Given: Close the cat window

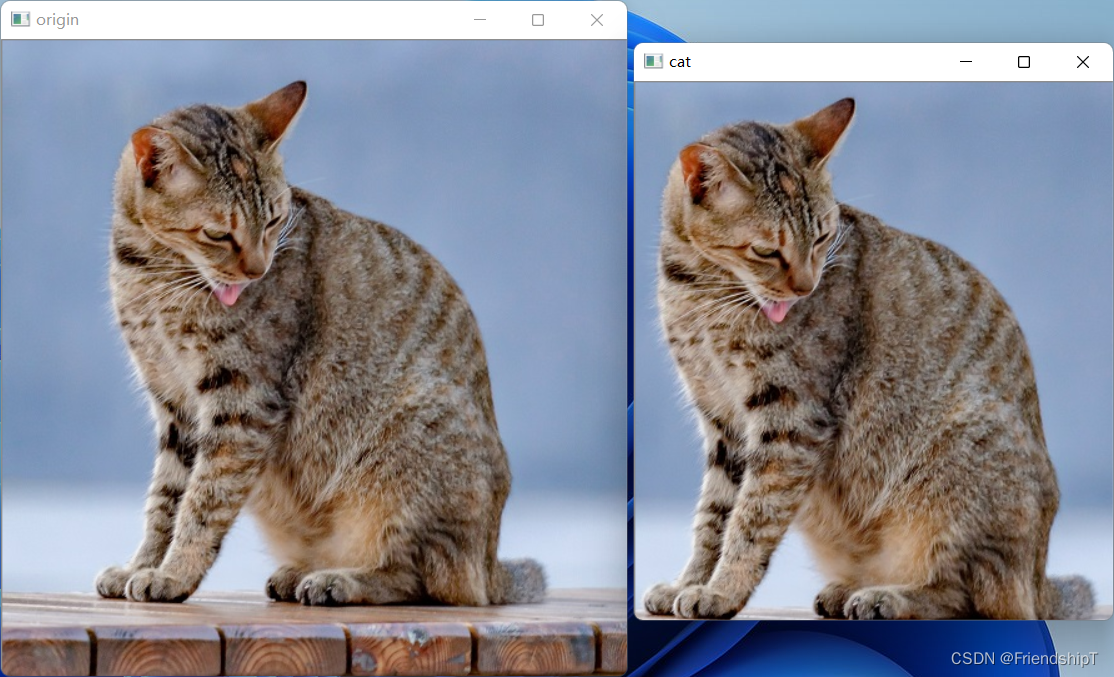Looking at the screenshot, I should 1082,62.
